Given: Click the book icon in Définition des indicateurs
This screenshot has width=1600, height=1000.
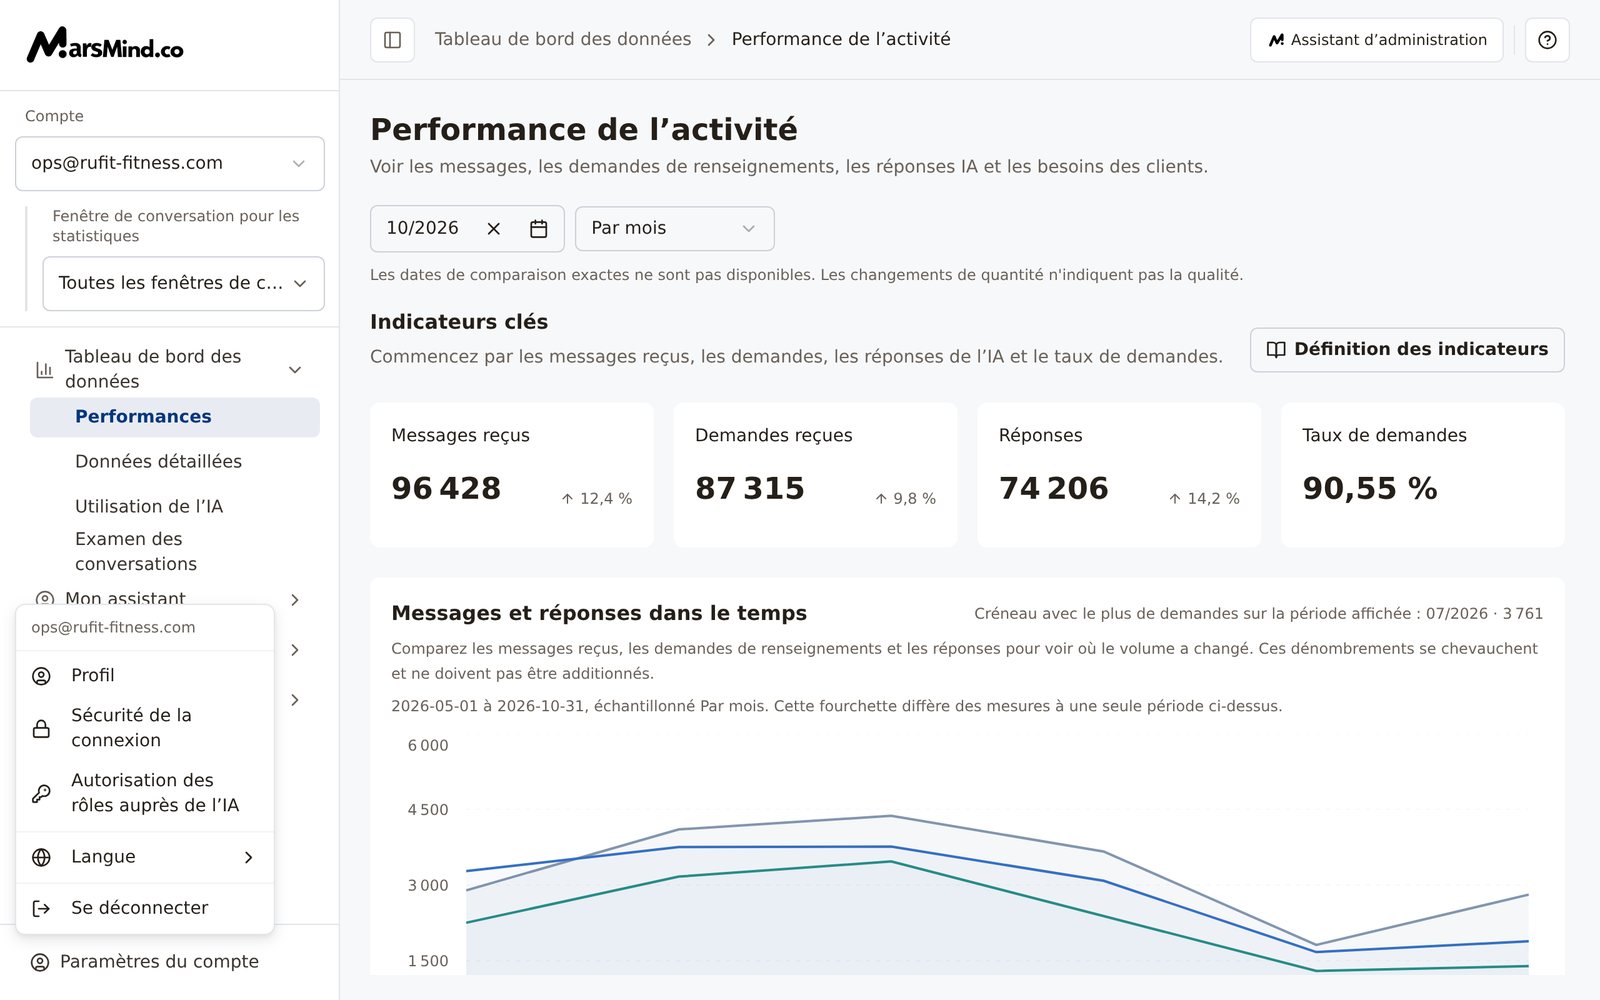Looking at the screenshot, I should pos(1276,350).
